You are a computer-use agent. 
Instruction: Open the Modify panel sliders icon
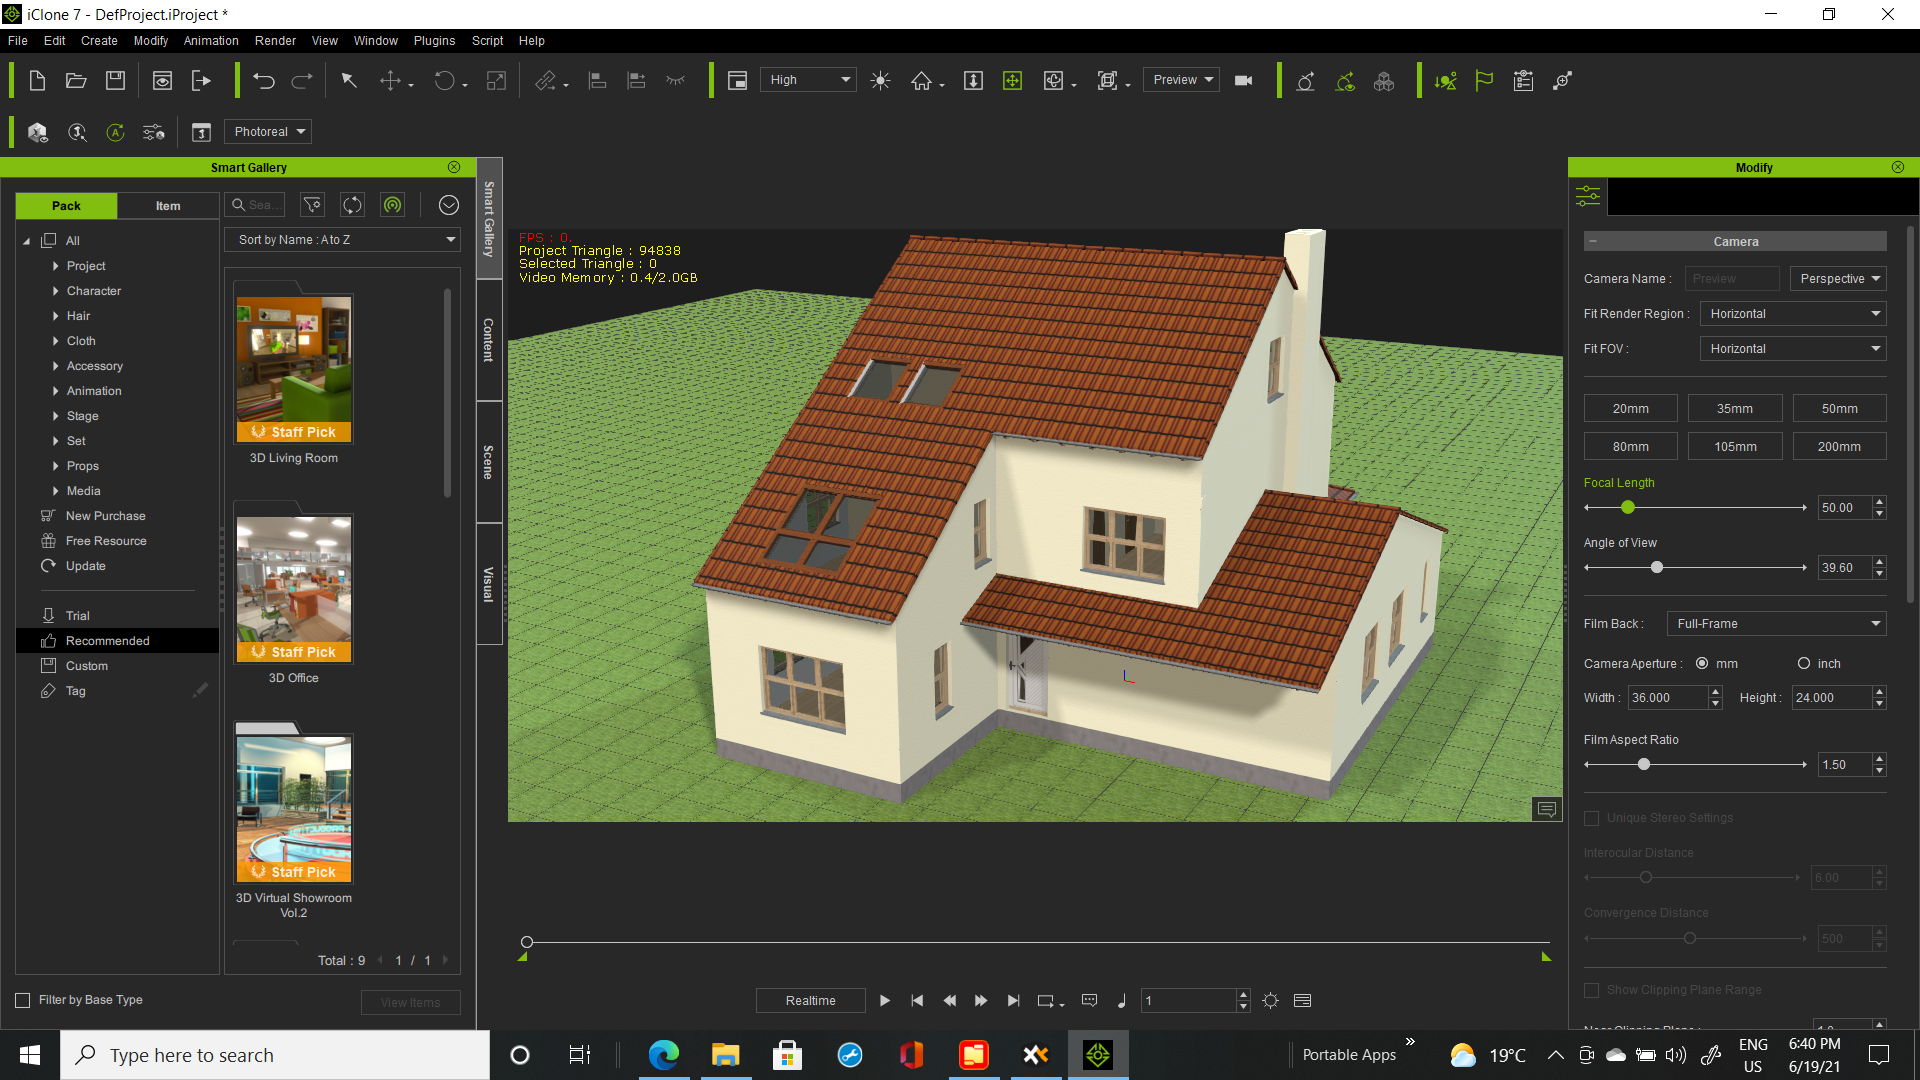(x=1588, y=196)
